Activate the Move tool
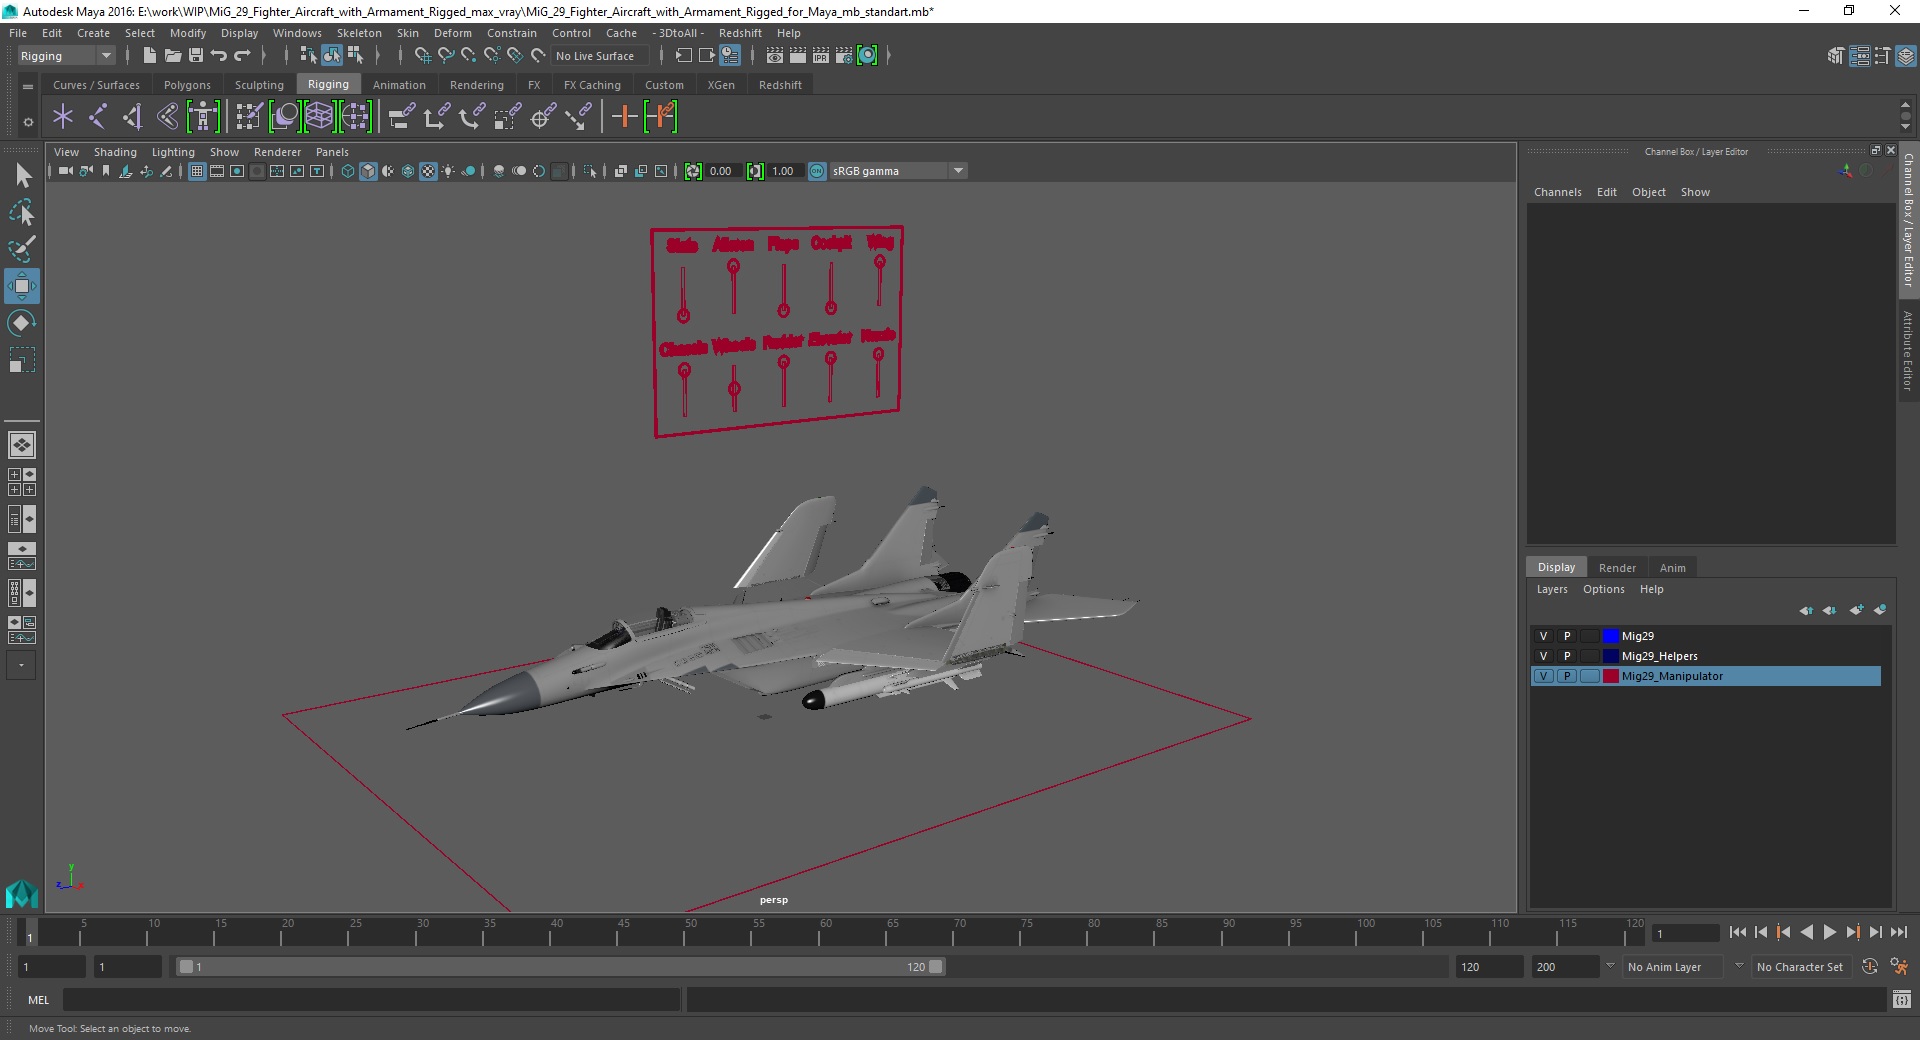This screenshot has height=1040, width=1920. pos(22,286)
